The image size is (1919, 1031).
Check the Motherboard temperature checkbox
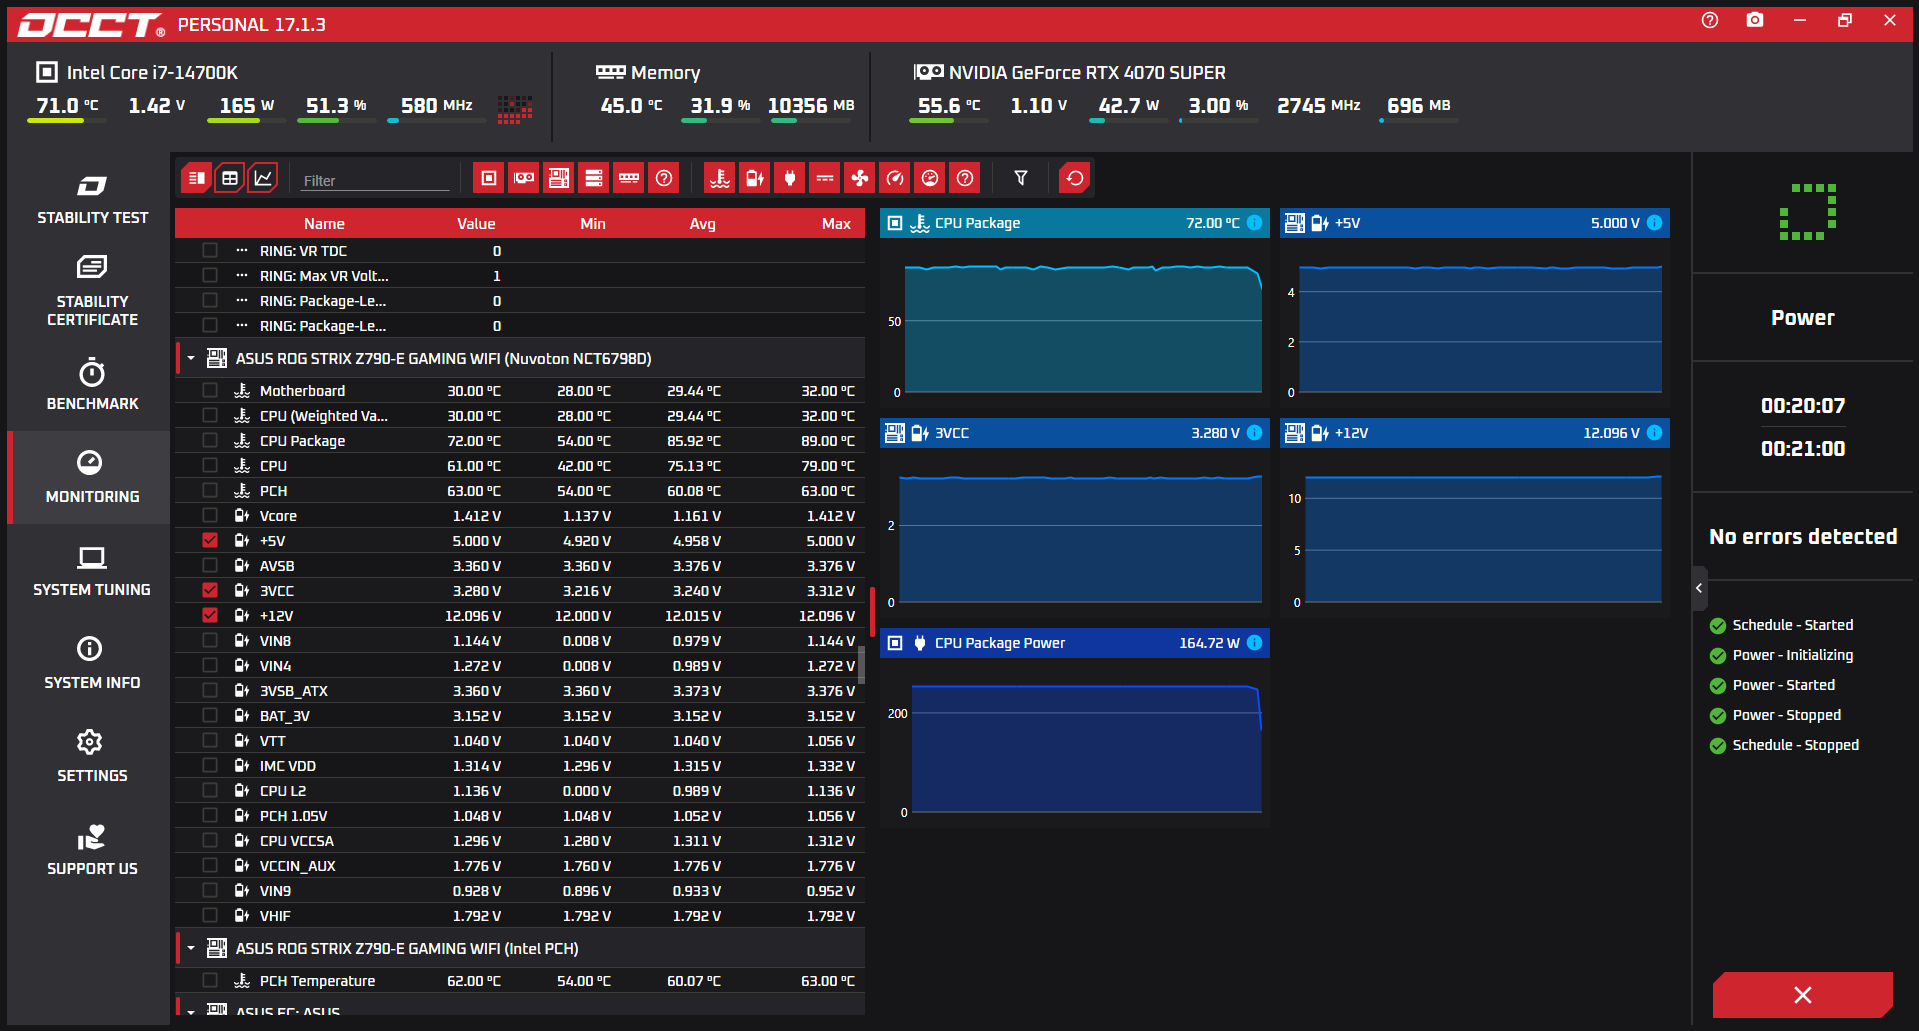[x=210, y=390]
